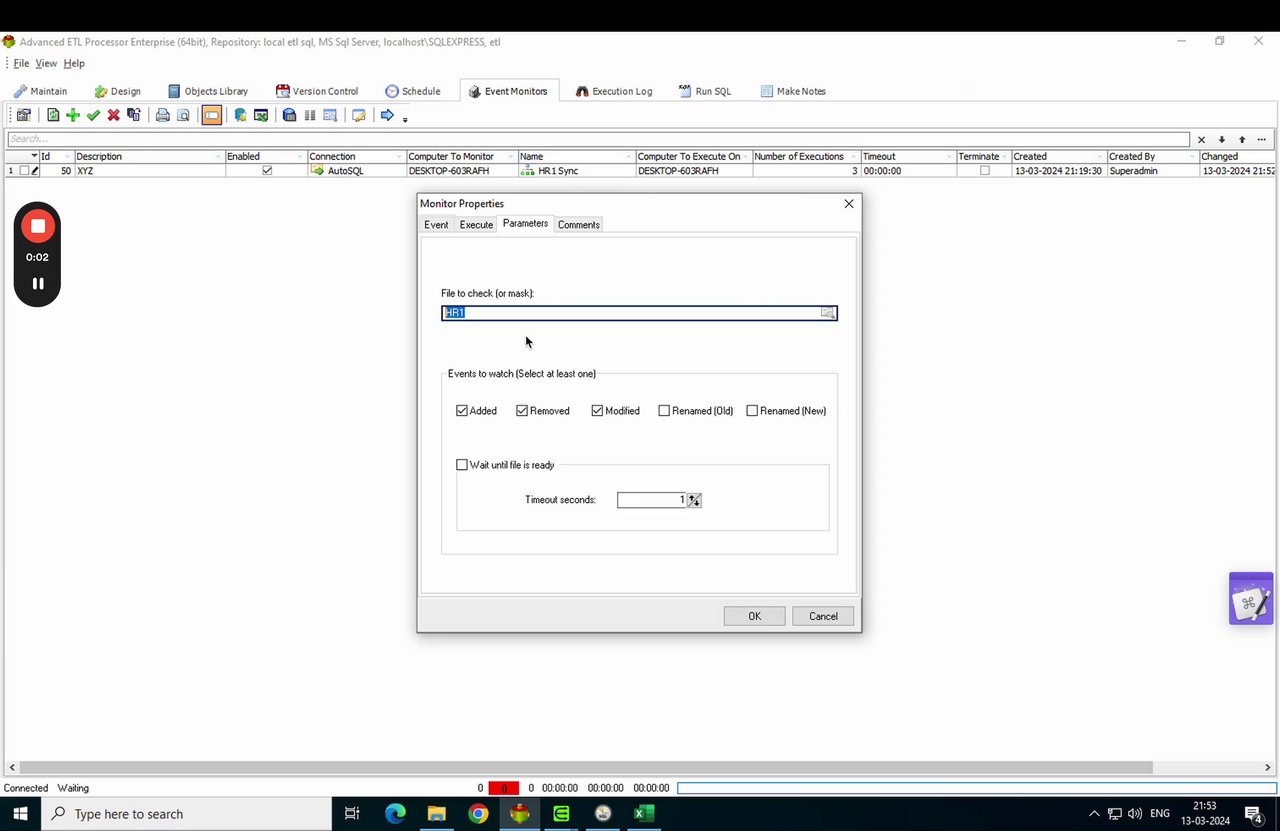Open the Number of Executions filter dropdown
Screen dimensions: 1280x831
click(853, 157)
